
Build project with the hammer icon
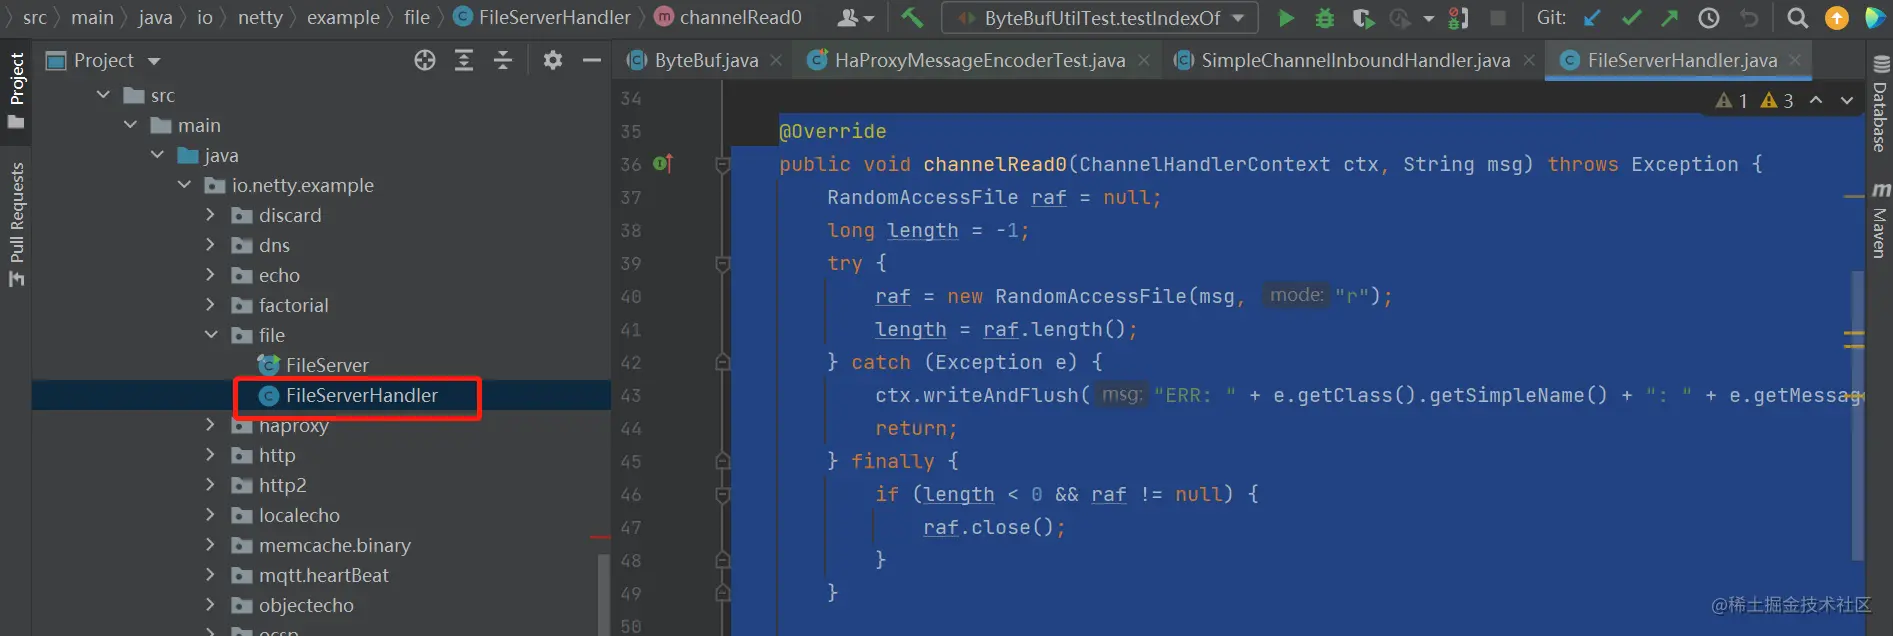[x=912, y=17]
